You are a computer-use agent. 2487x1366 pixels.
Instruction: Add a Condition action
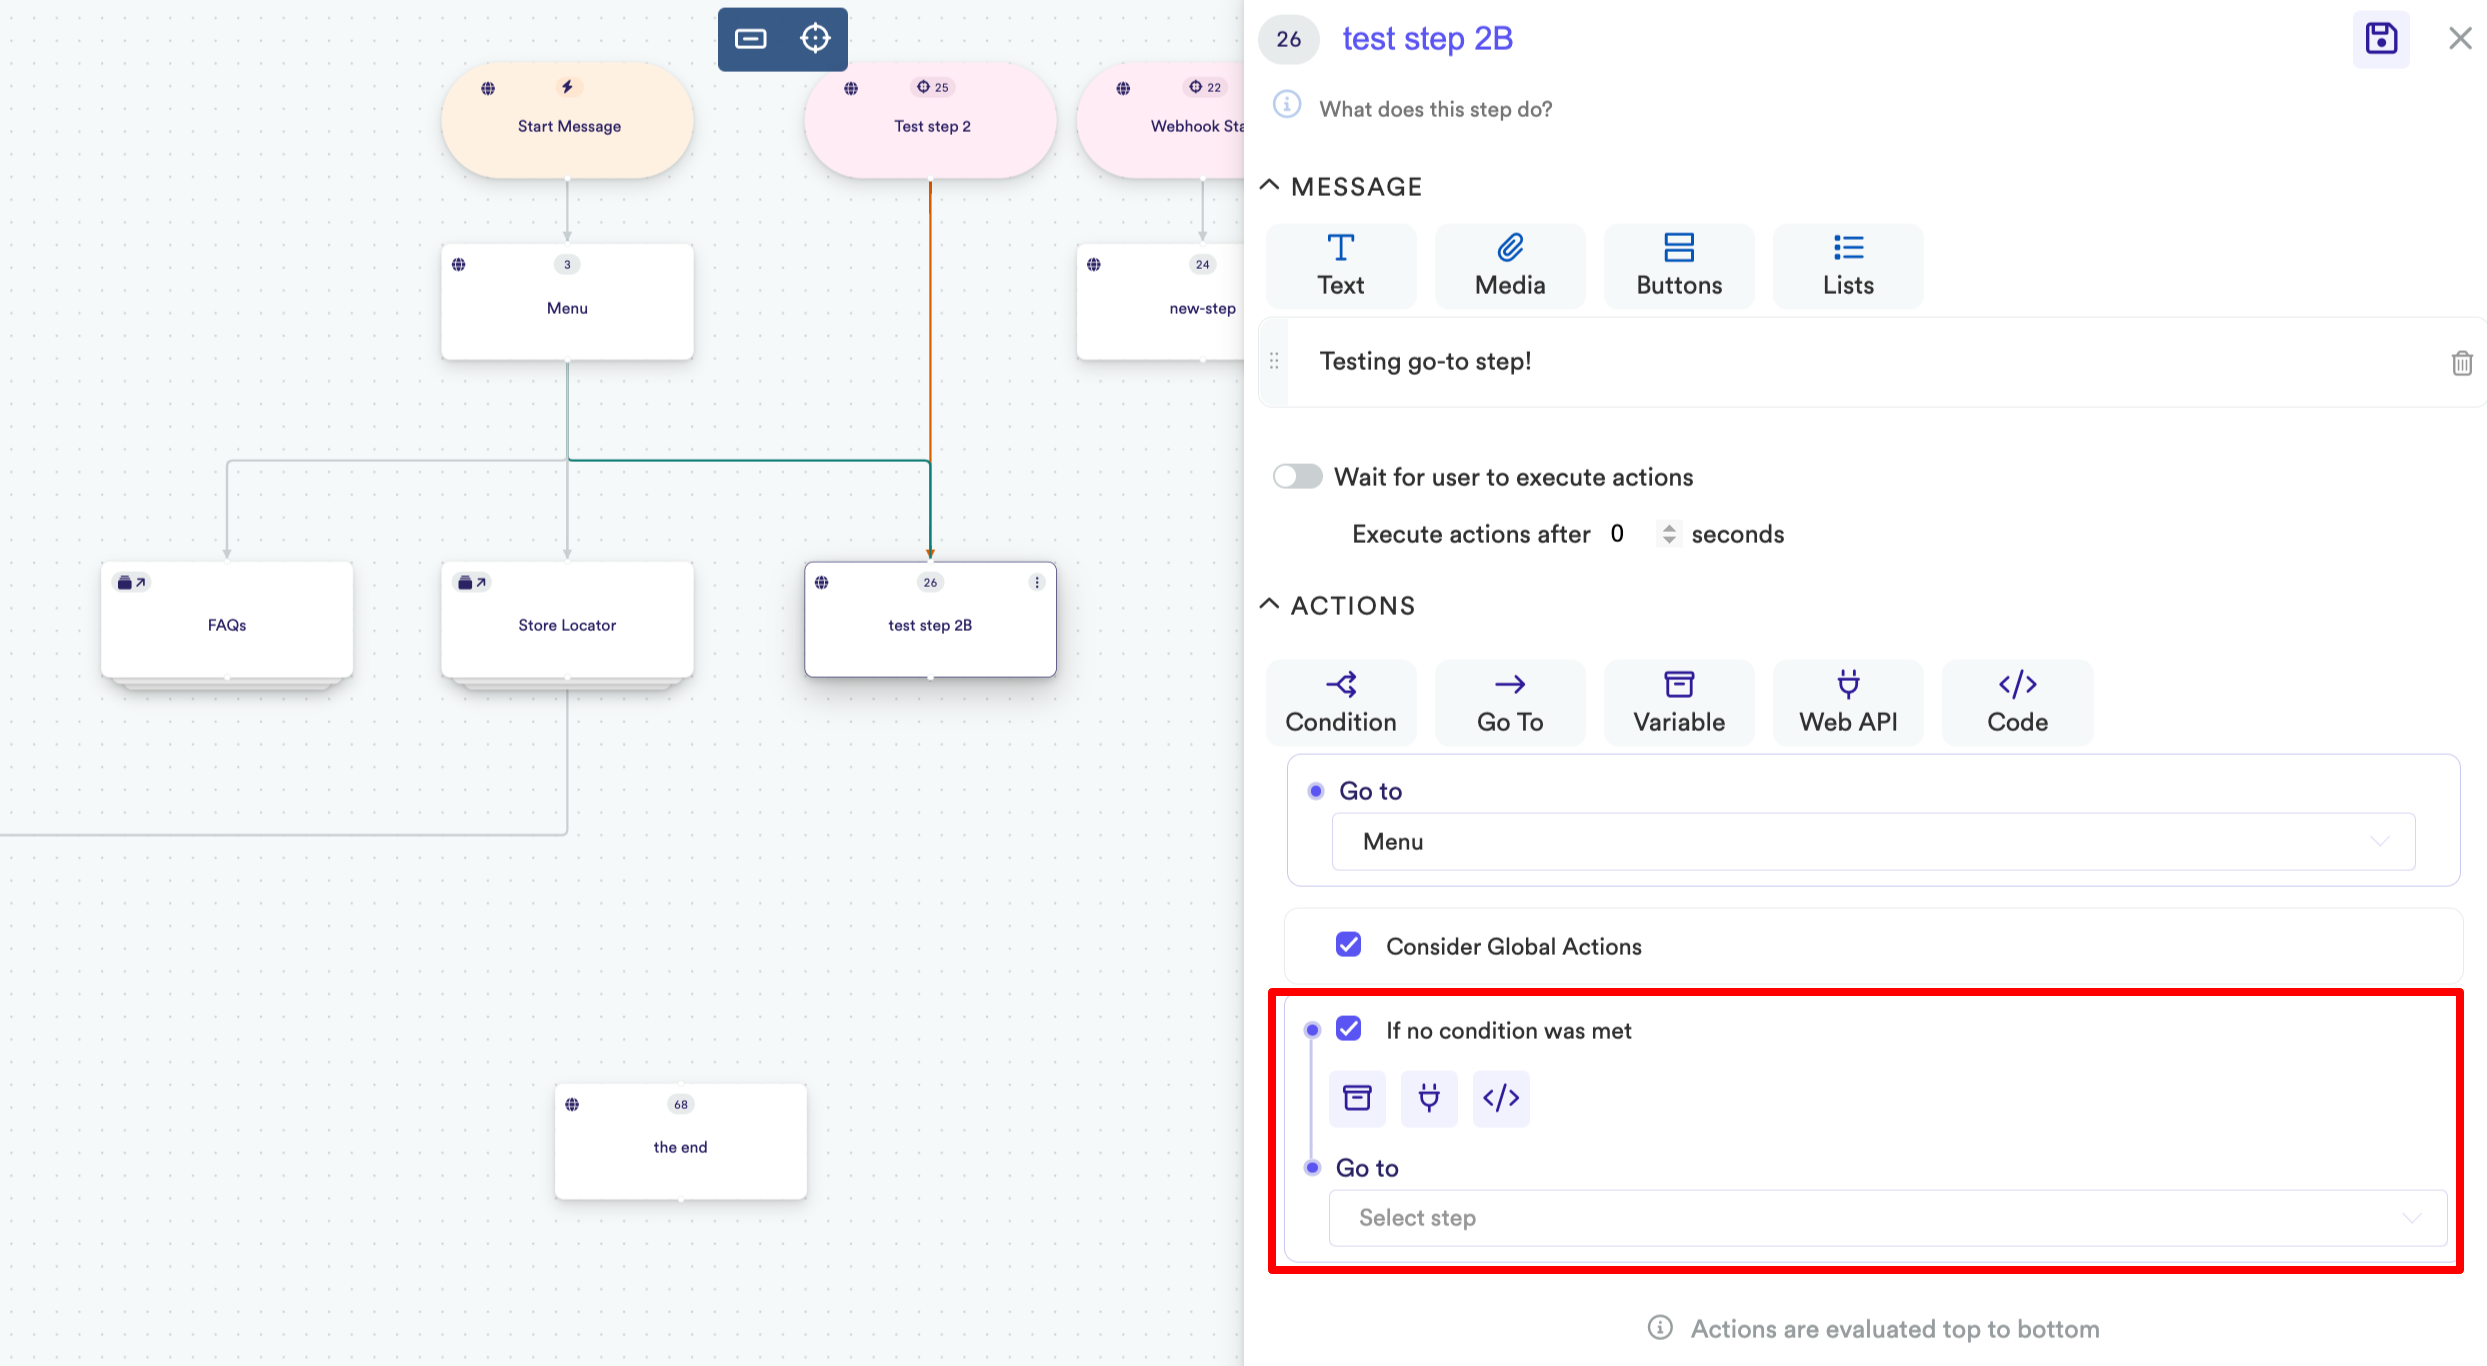1340,702
